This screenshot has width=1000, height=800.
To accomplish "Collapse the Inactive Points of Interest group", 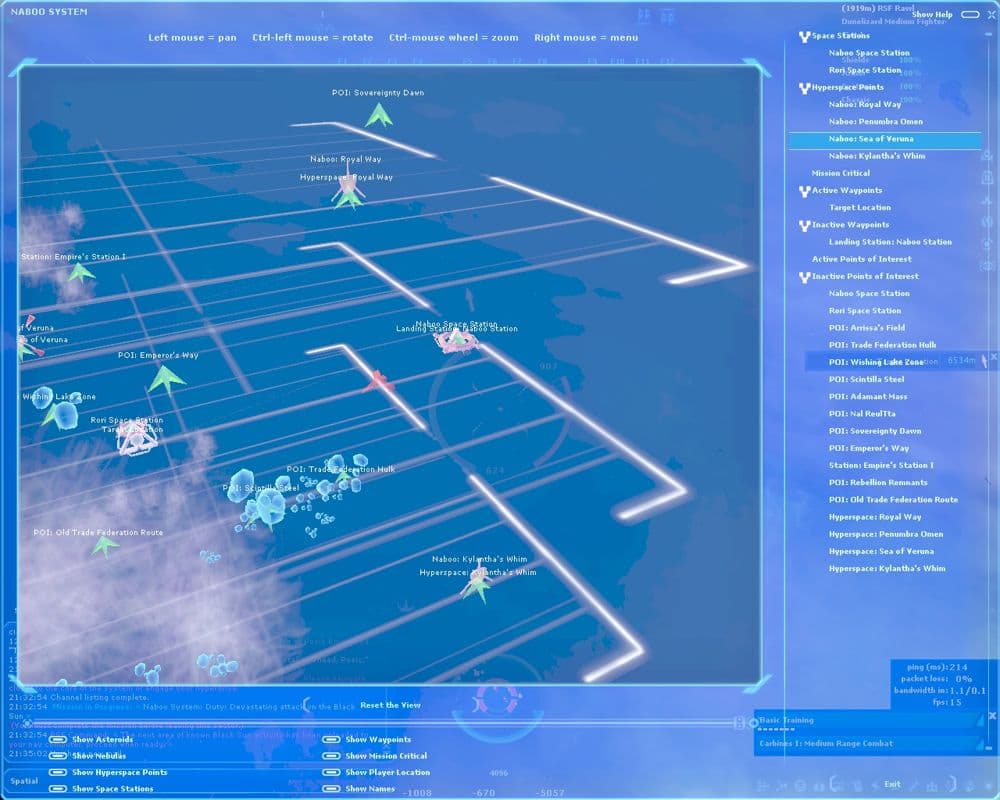I will point(804,278).
